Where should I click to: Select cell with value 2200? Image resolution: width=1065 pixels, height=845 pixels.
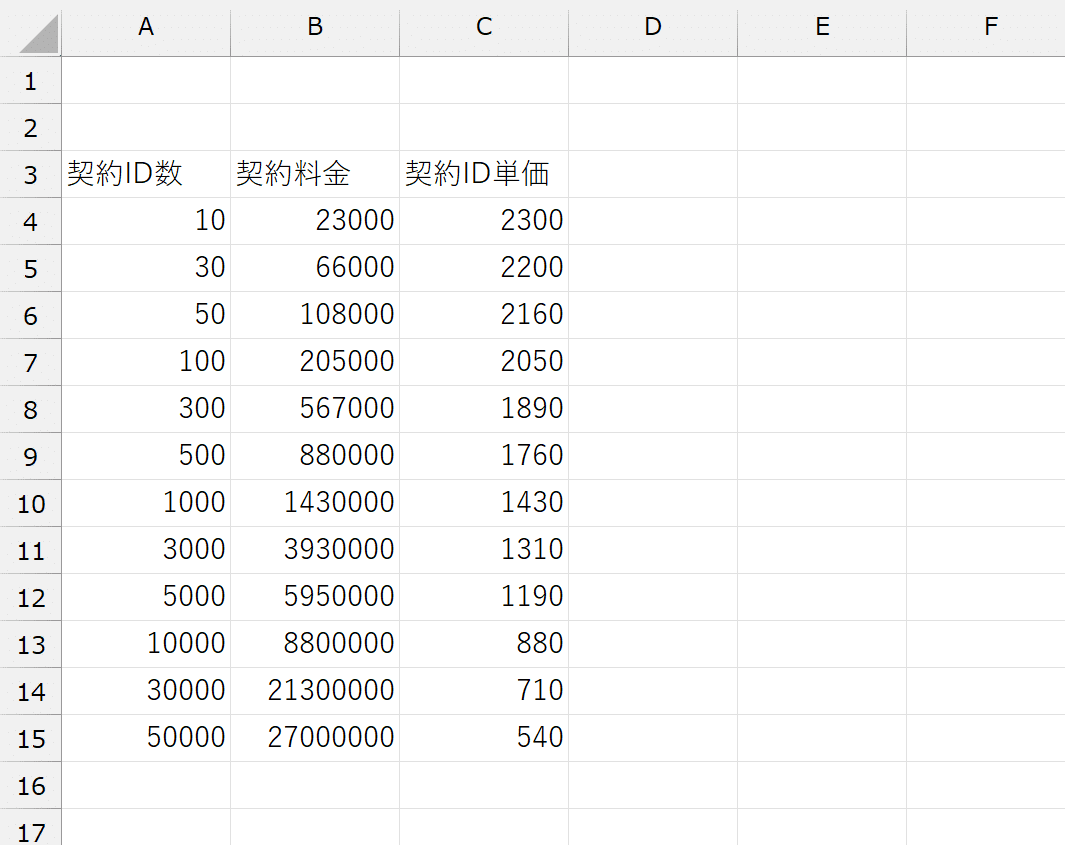(484, 268)
